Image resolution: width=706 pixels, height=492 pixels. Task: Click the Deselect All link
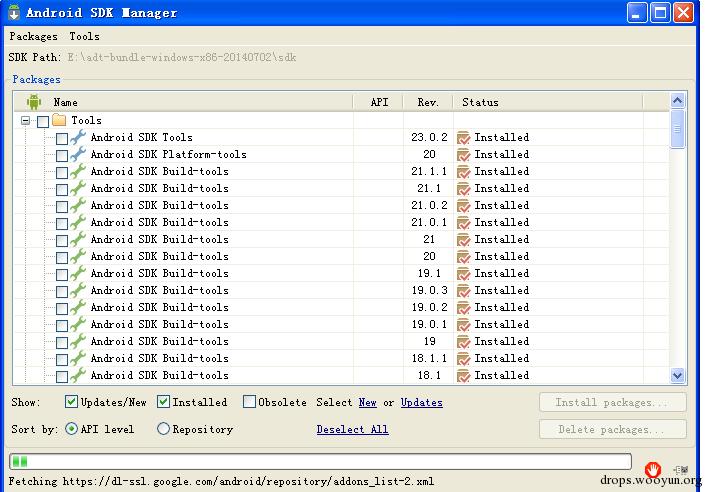(x=352, y=429)
